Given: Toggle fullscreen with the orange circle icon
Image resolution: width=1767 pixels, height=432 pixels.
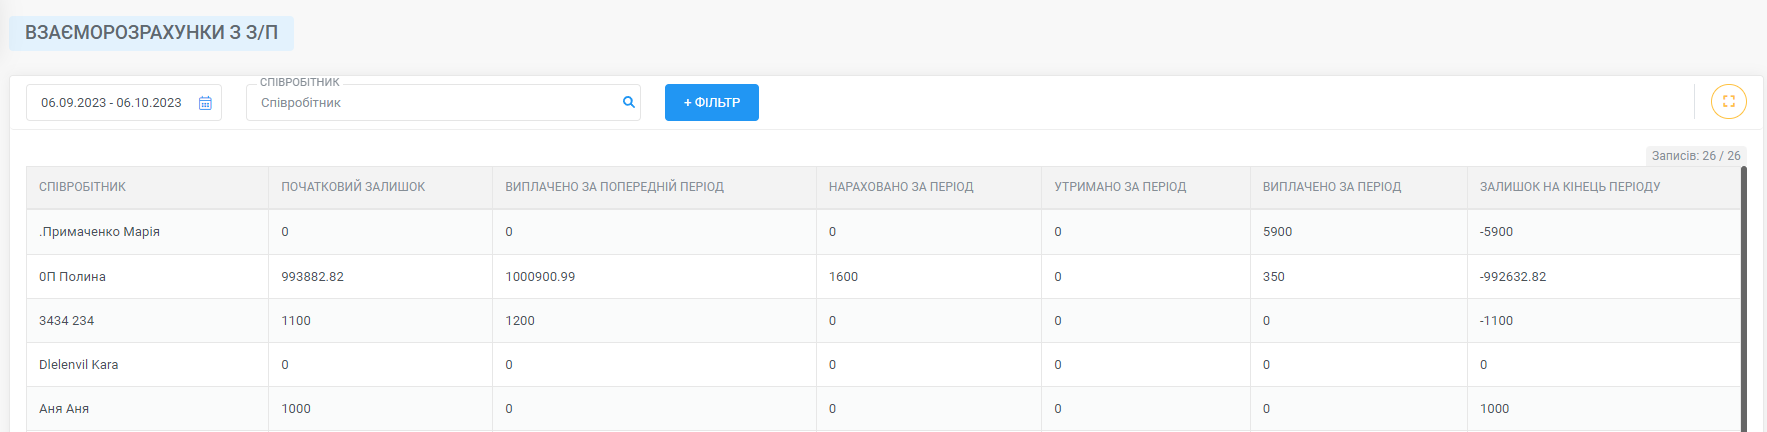Looking at the screenshot, I should [1728, 102].
